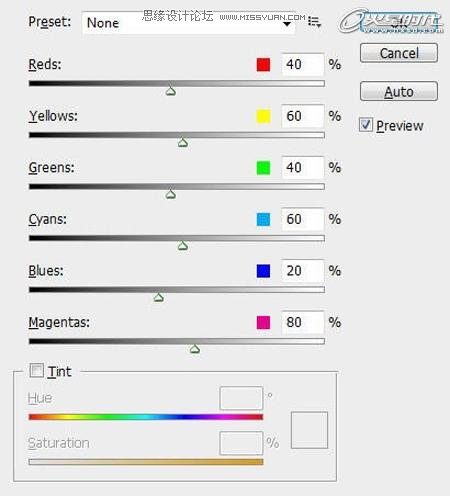Click the Reds percentage input field
Viewport: 450px width, 496px height.
click(x=302, y=64)
